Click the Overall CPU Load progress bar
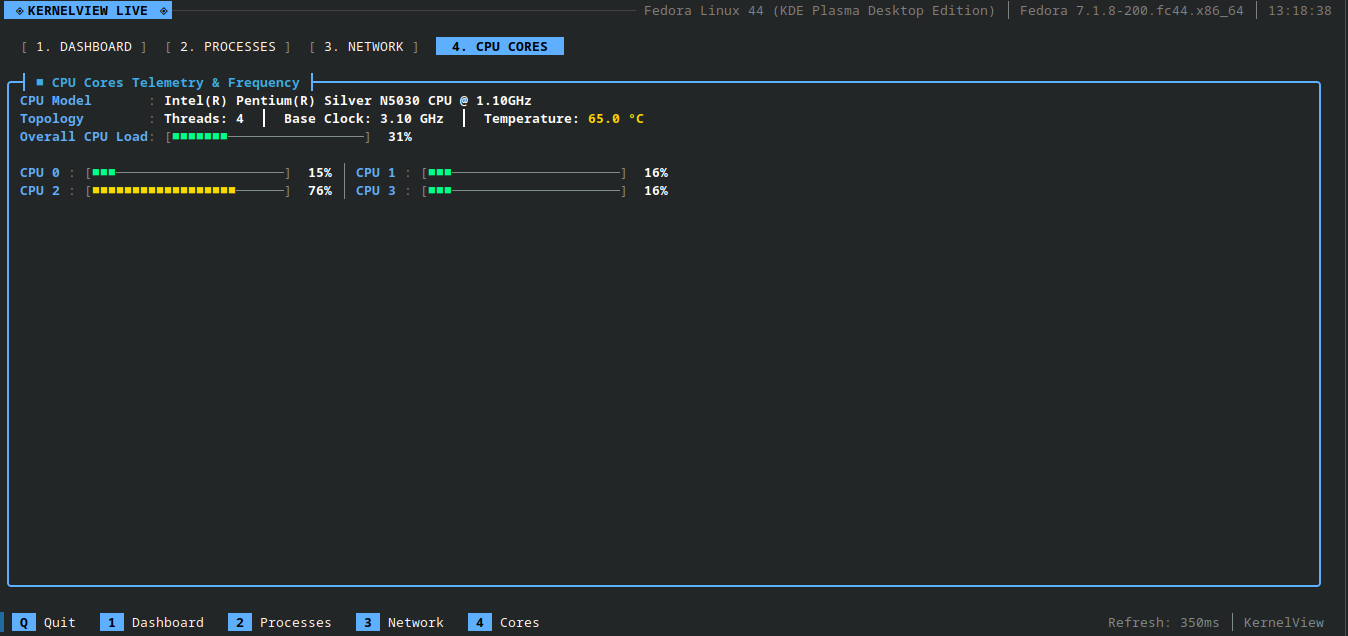Image resolution: width=1348 pixels, height=636 pixels. pyautogui.click(x=268, y=137)
